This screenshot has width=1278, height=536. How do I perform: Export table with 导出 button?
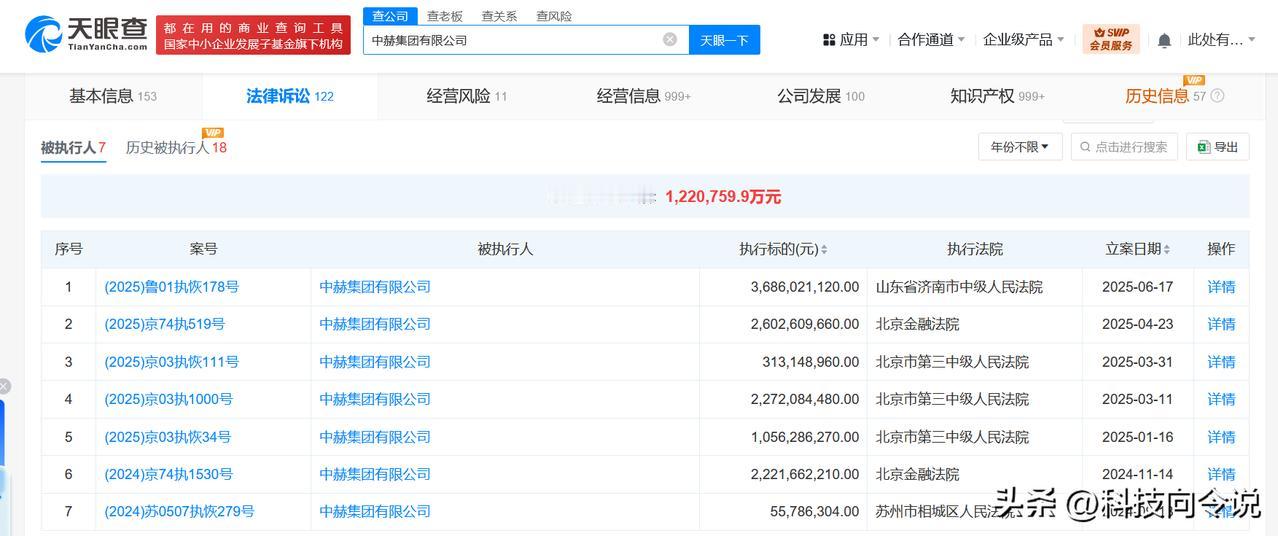[1218, 147]
